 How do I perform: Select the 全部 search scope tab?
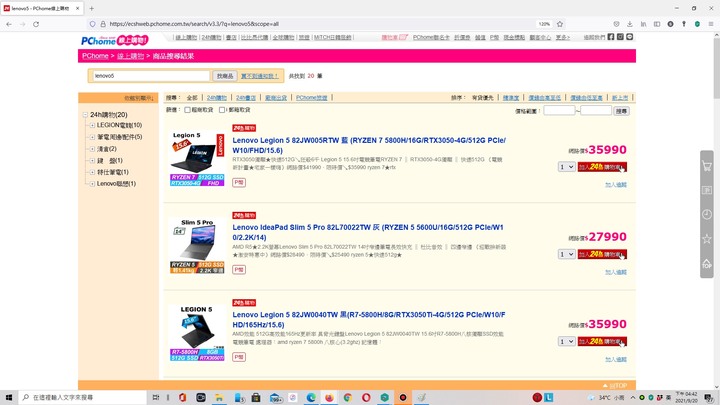tap(192, 98)
